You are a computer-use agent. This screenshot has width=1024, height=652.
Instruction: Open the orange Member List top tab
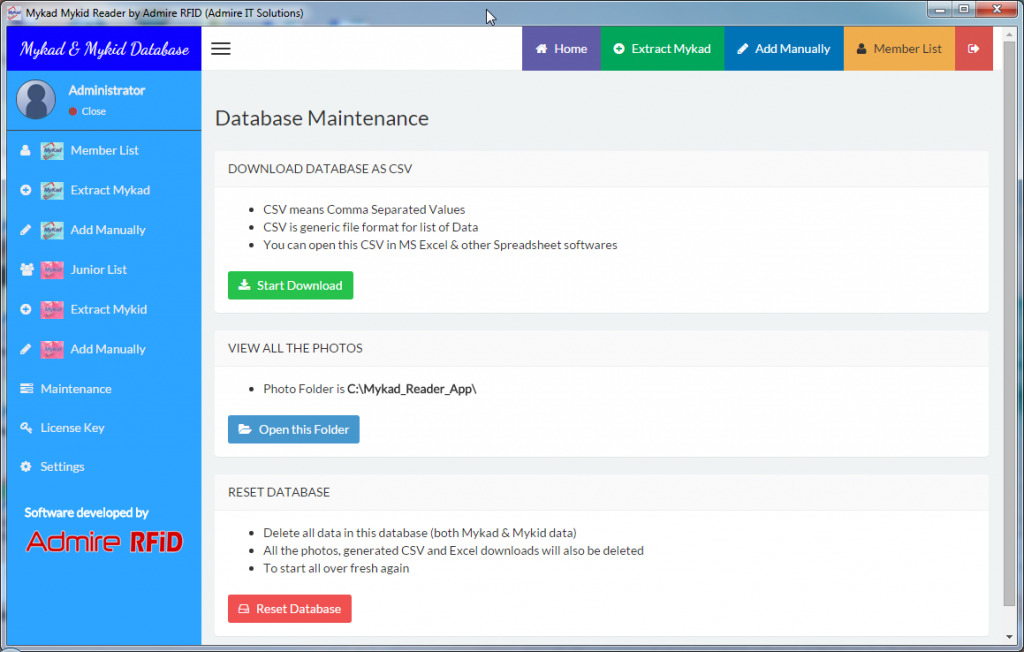click(x=898, y=49)
